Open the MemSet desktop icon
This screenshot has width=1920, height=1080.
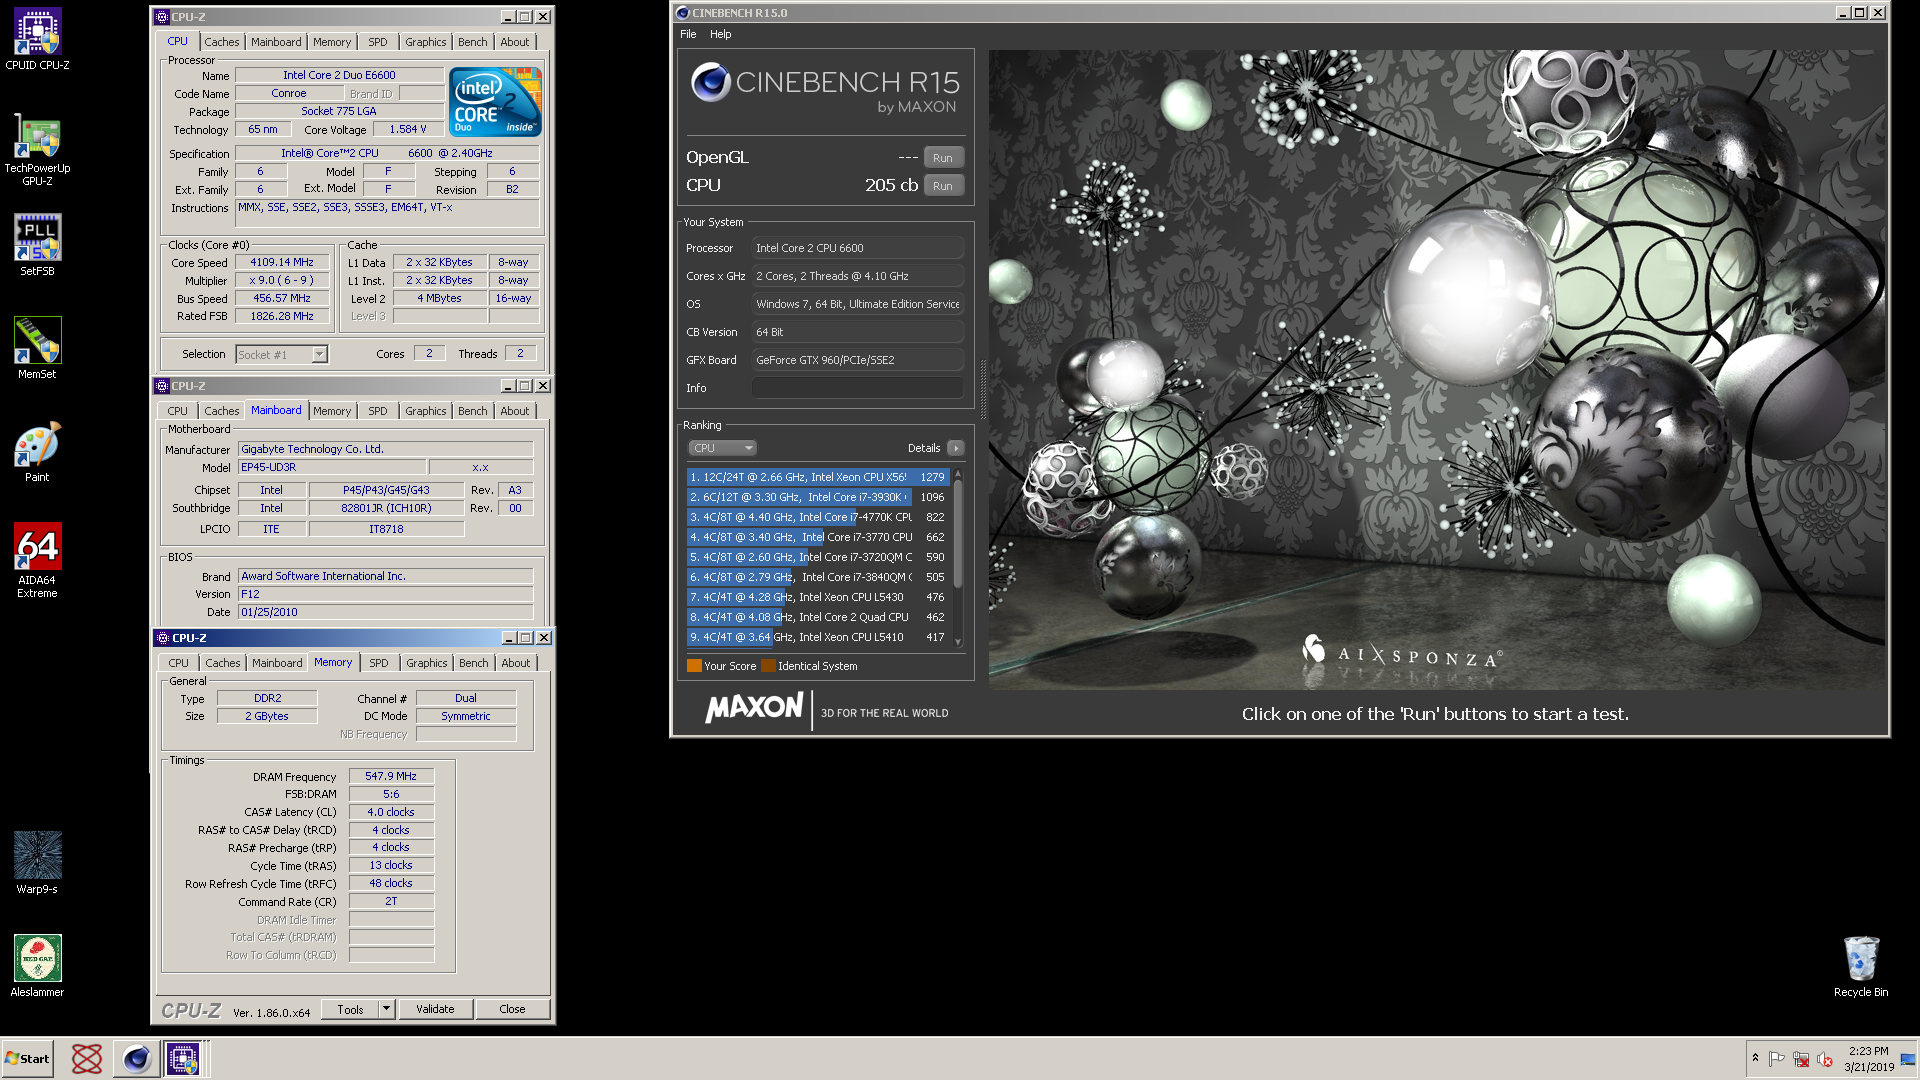point(37,348)
